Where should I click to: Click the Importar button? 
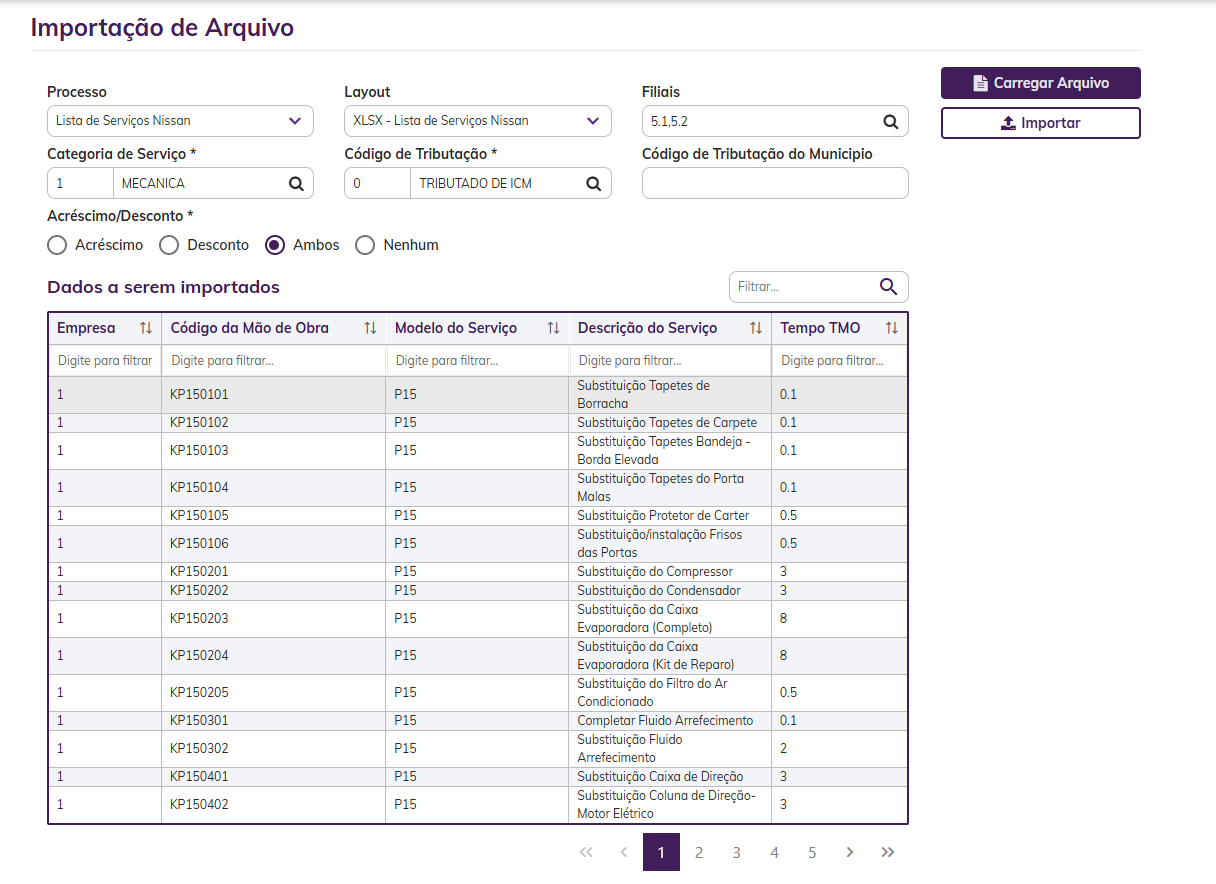tap(1040, 123)
